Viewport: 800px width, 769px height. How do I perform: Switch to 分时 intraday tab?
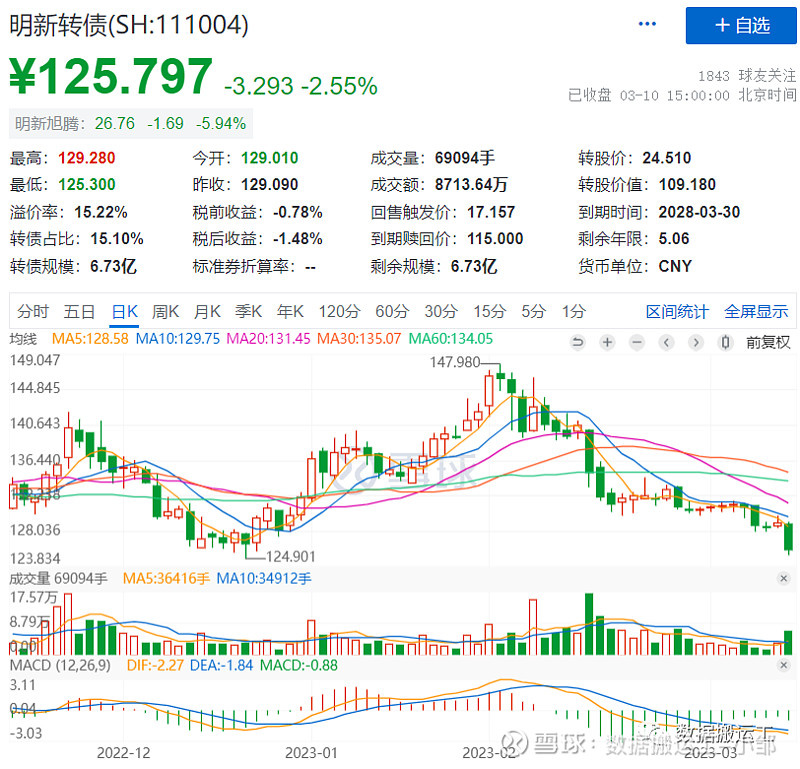(33, 311)
